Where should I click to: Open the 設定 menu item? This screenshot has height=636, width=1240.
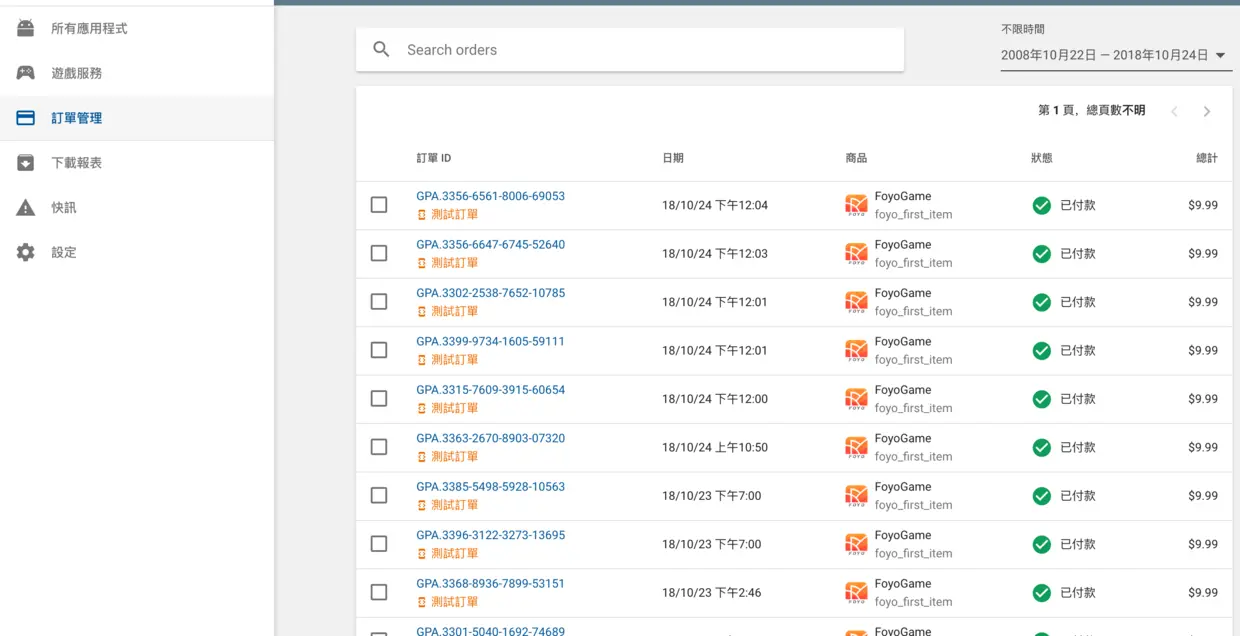point(64,252)
